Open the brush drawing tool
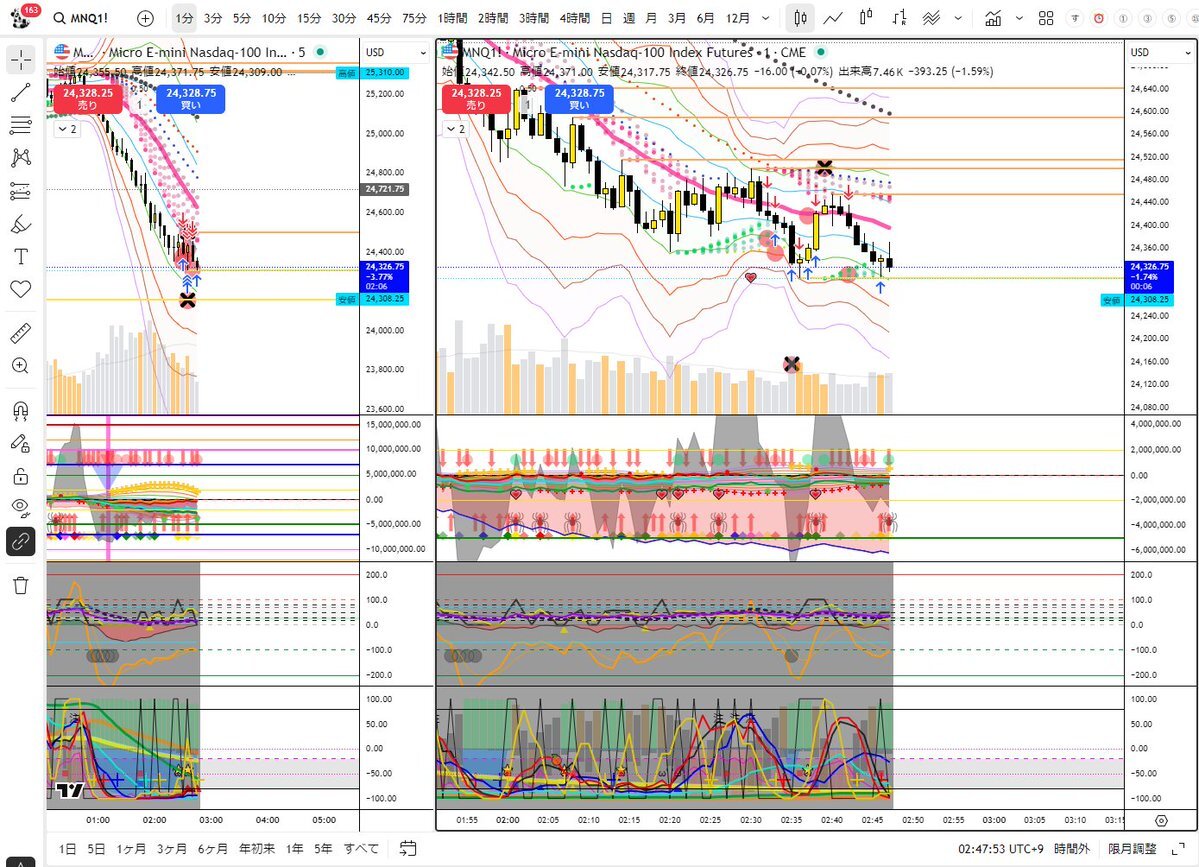Image resolution: width=1199 pixels, height=867 pixels. [x=20, y=224]
